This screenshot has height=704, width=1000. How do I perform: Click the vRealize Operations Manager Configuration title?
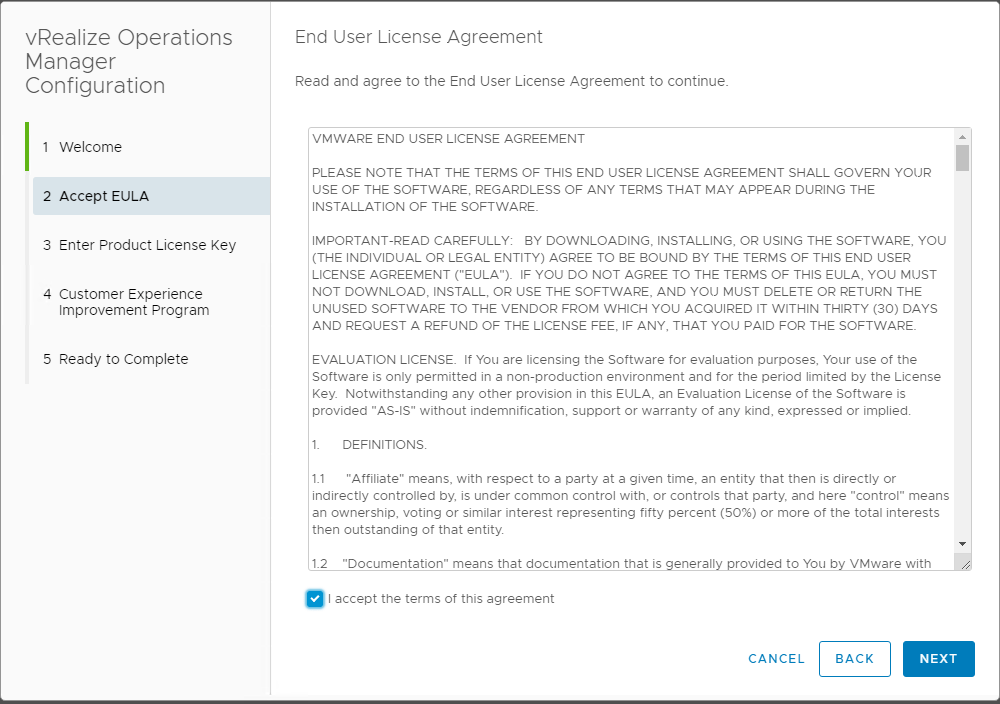pos(129,62)
